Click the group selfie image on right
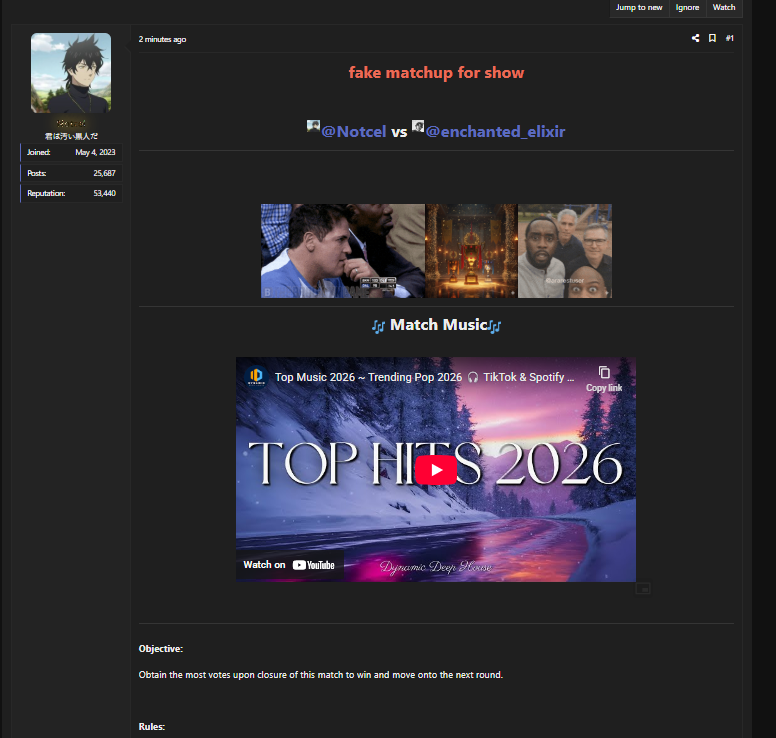 [x=564, y=251]
